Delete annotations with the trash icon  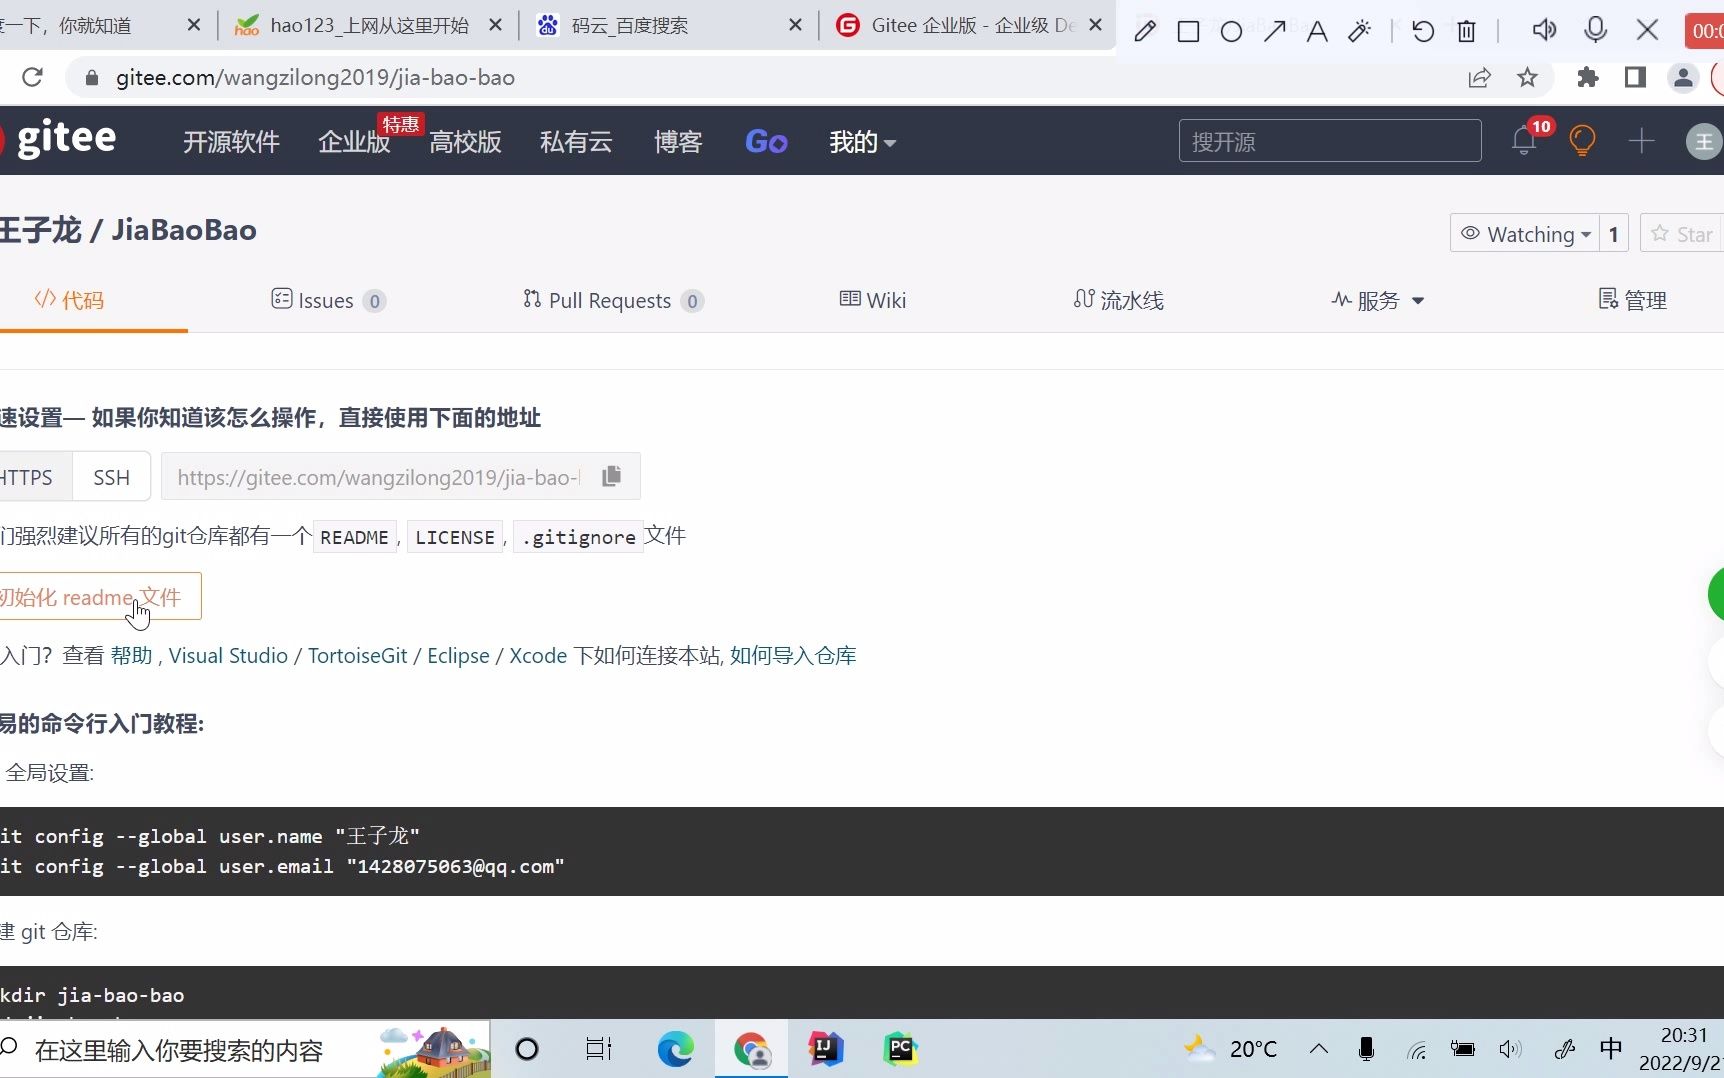(x=1466, y=31)
